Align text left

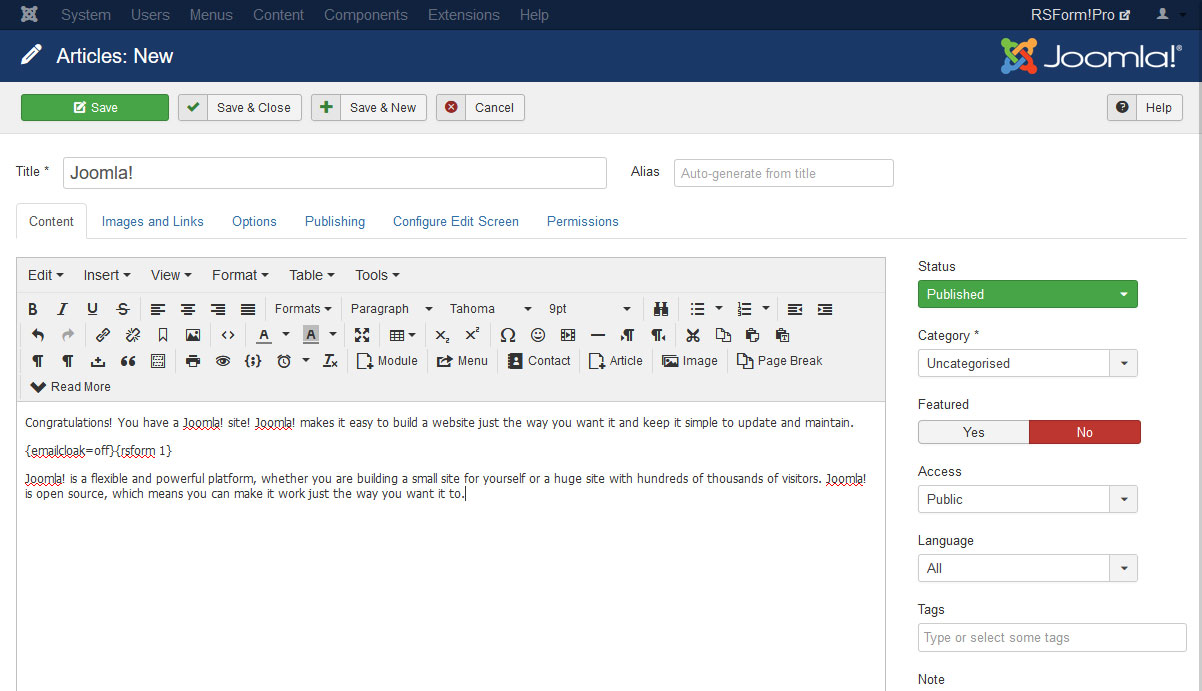pyautogui.click(x=158, y=309)
